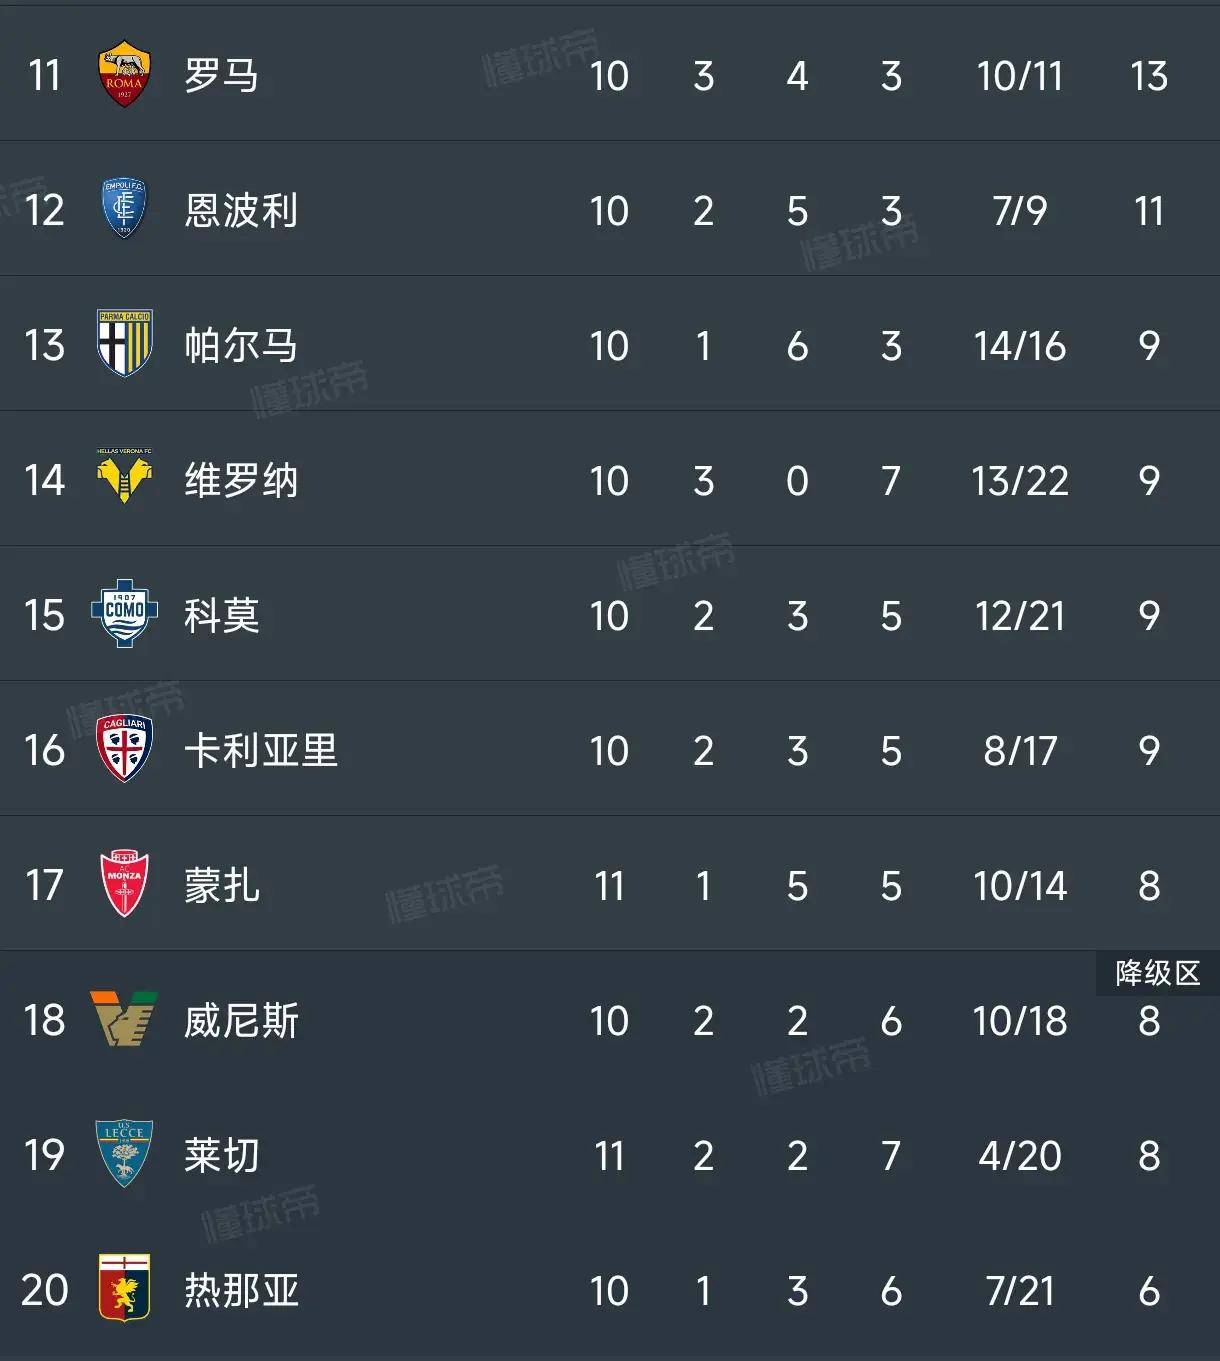Tap the Empoli team badge
The width and height of the screenshot is (1220, 1361).
124,209
